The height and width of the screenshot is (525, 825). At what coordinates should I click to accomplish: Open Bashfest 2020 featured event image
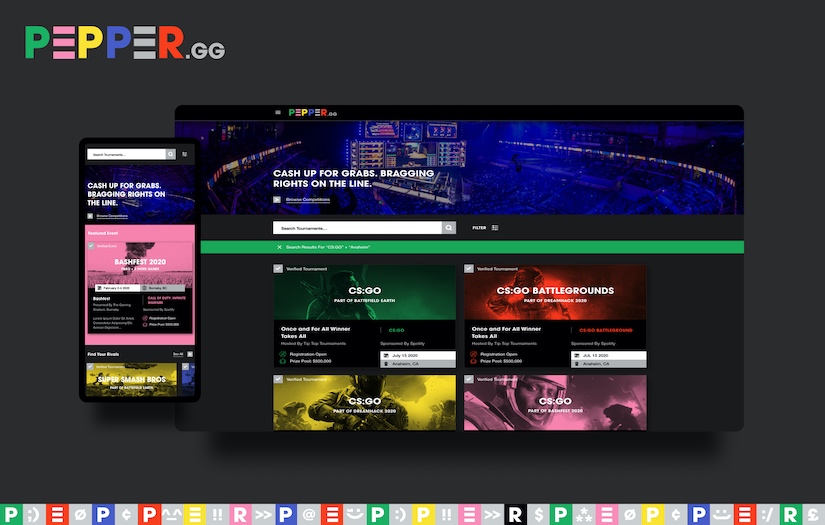[x=140, y=263]
